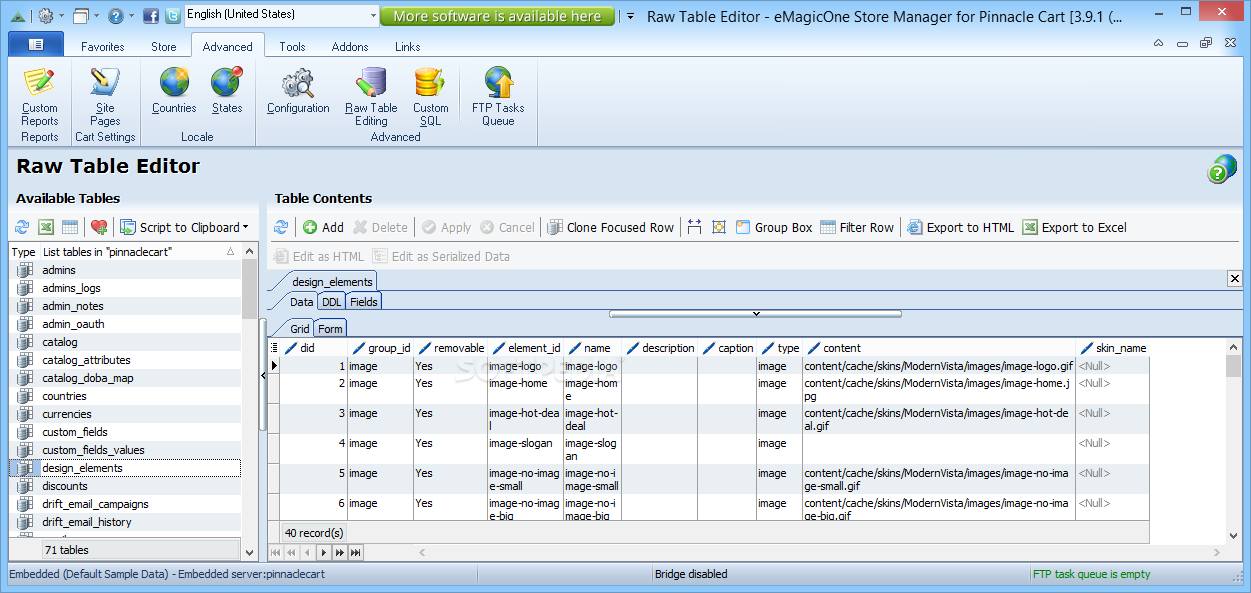Open the Countries locale editor

(x=174, y=91)
